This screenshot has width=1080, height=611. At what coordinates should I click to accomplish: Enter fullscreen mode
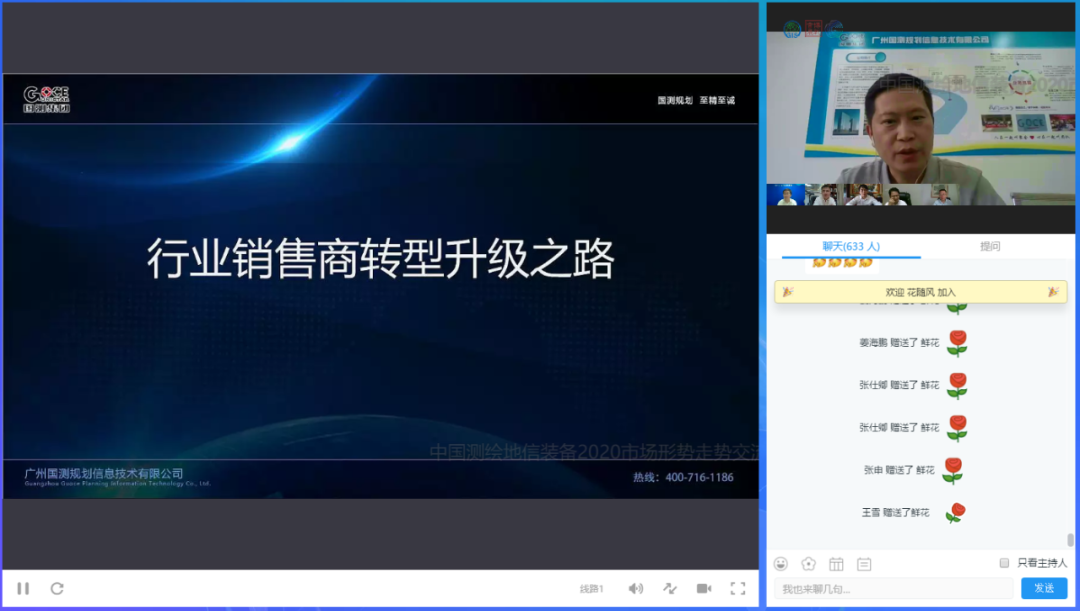[738, 588]
